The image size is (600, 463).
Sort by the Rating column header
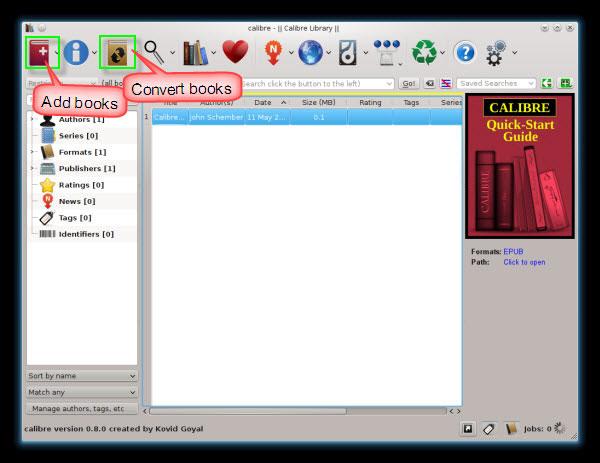pos(370,103)
